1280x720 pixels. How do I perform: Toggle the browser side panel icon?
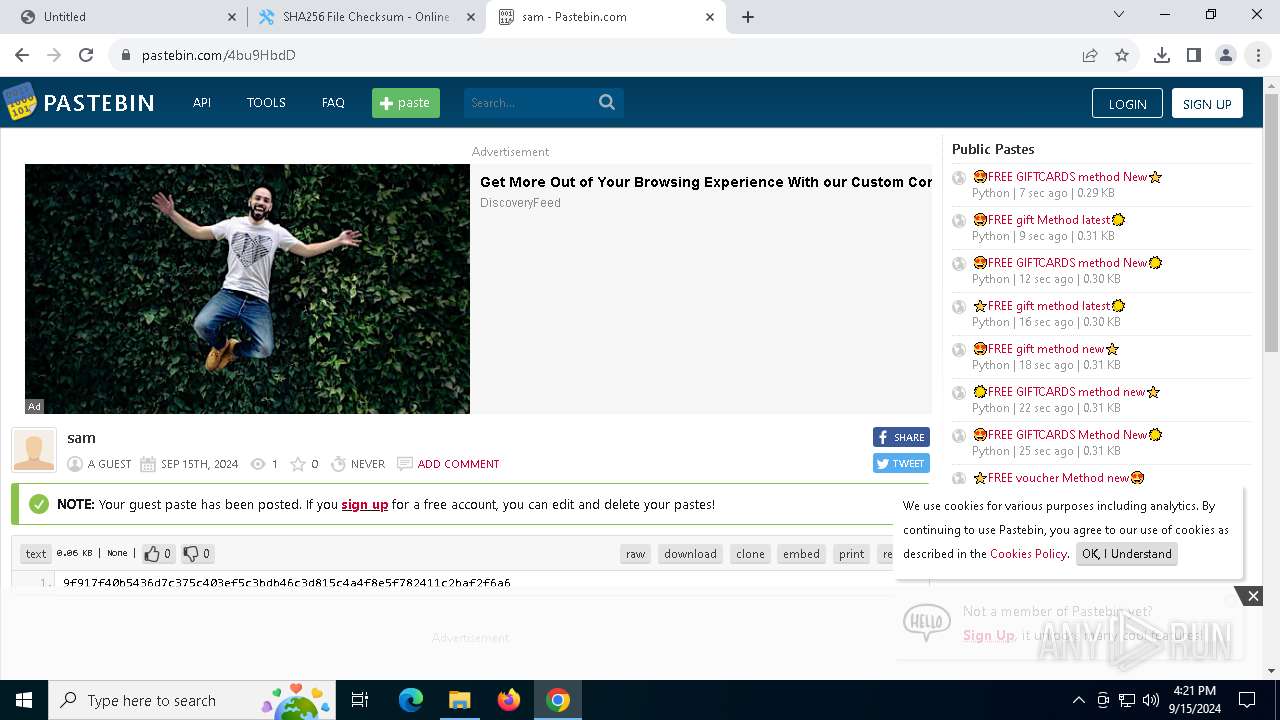[1194, 55]
